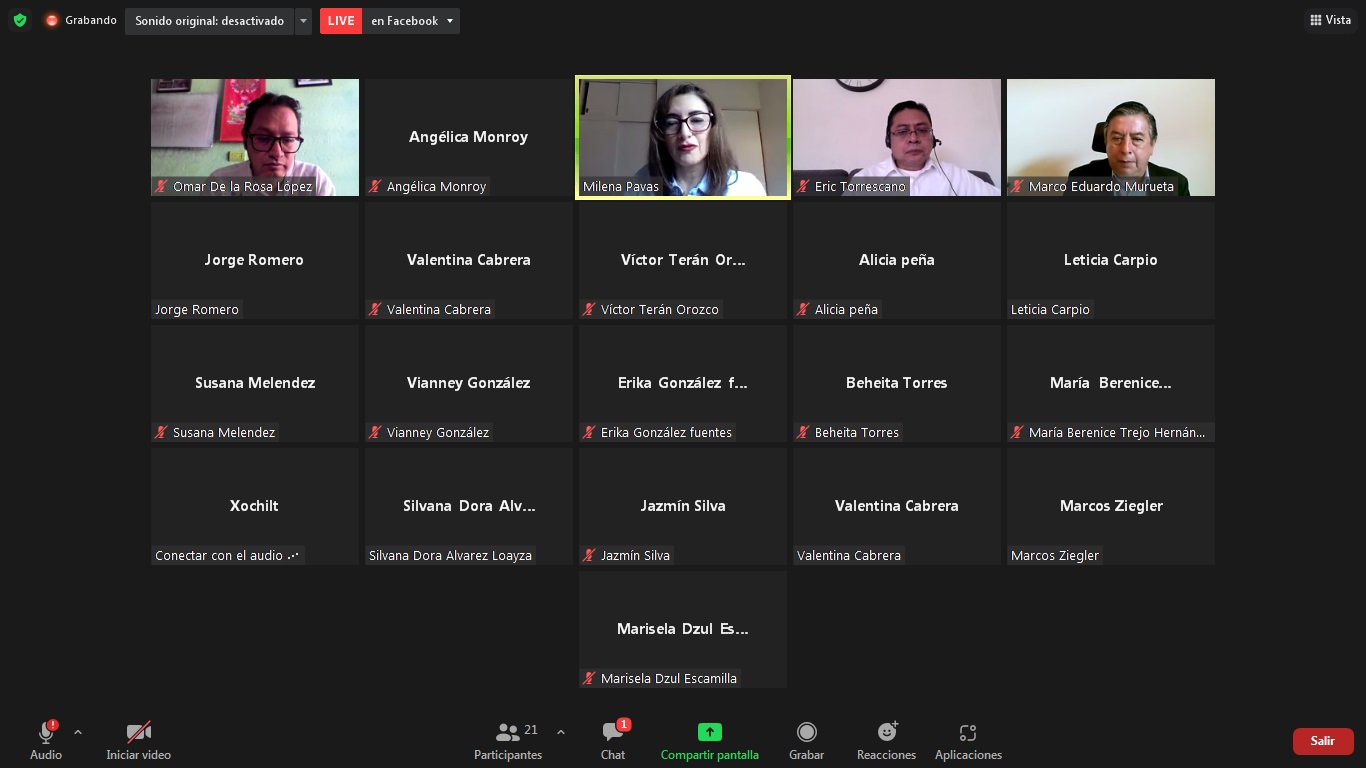Open the Aplicaciones menu
Image resolution: width=1366 pixels, height=768 pixels.
pos(968,741)
